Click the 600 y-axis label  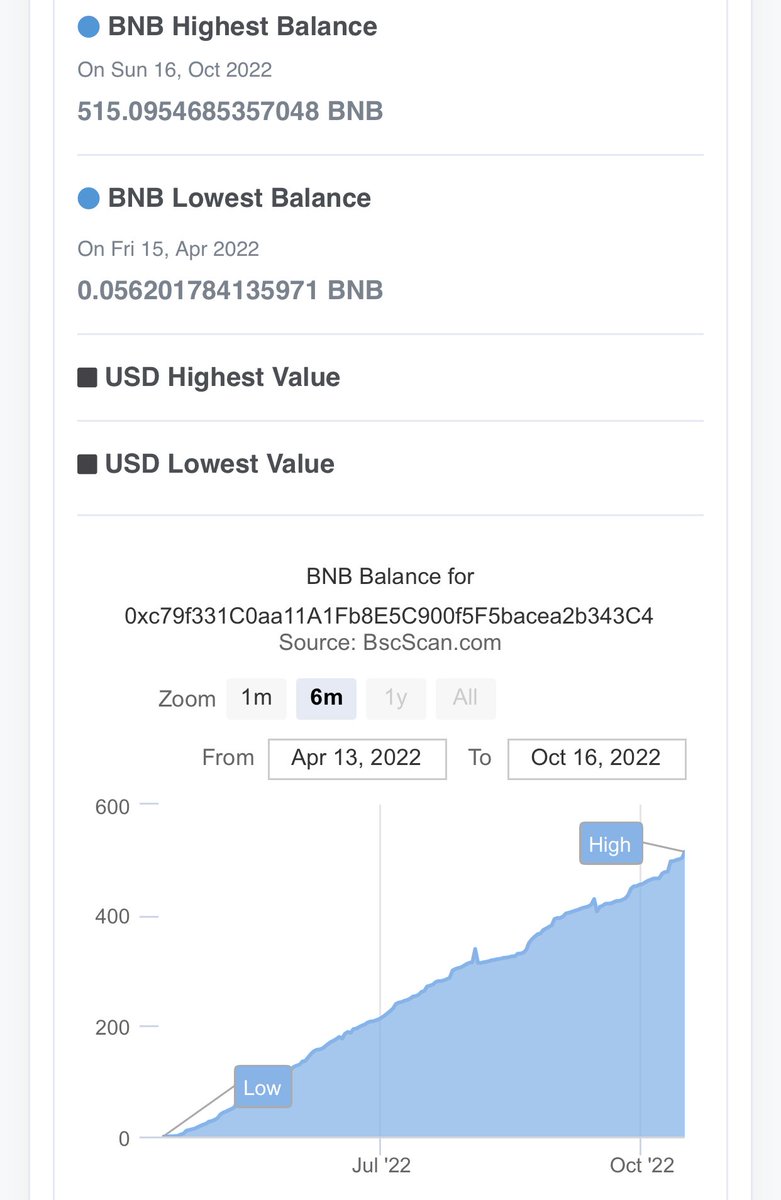[x=112, y=806]
